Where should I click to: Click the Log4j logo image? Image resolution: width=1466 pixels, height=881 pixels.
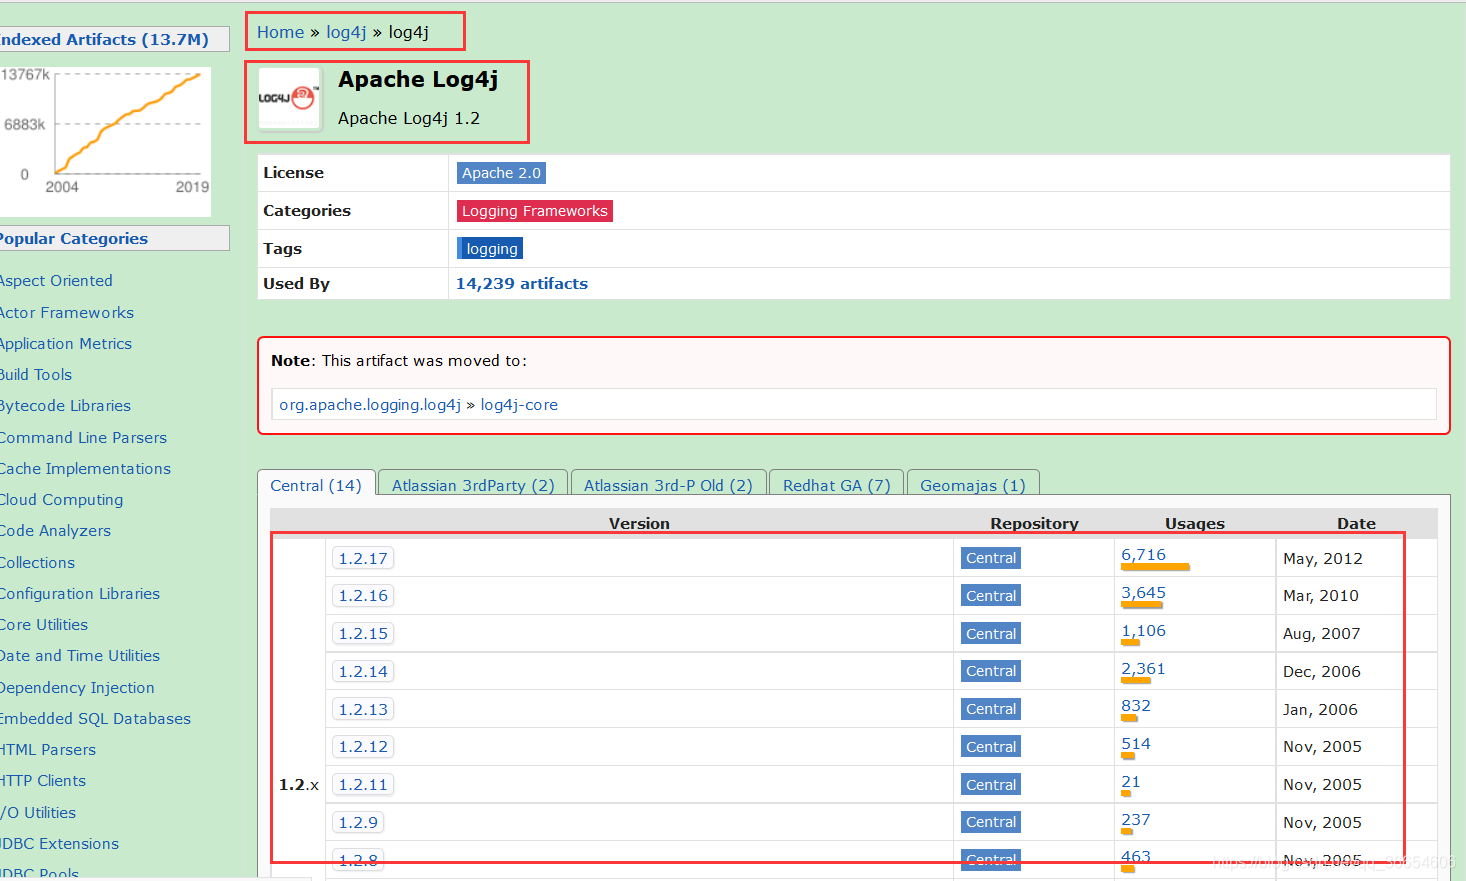[x=289, y=98]
